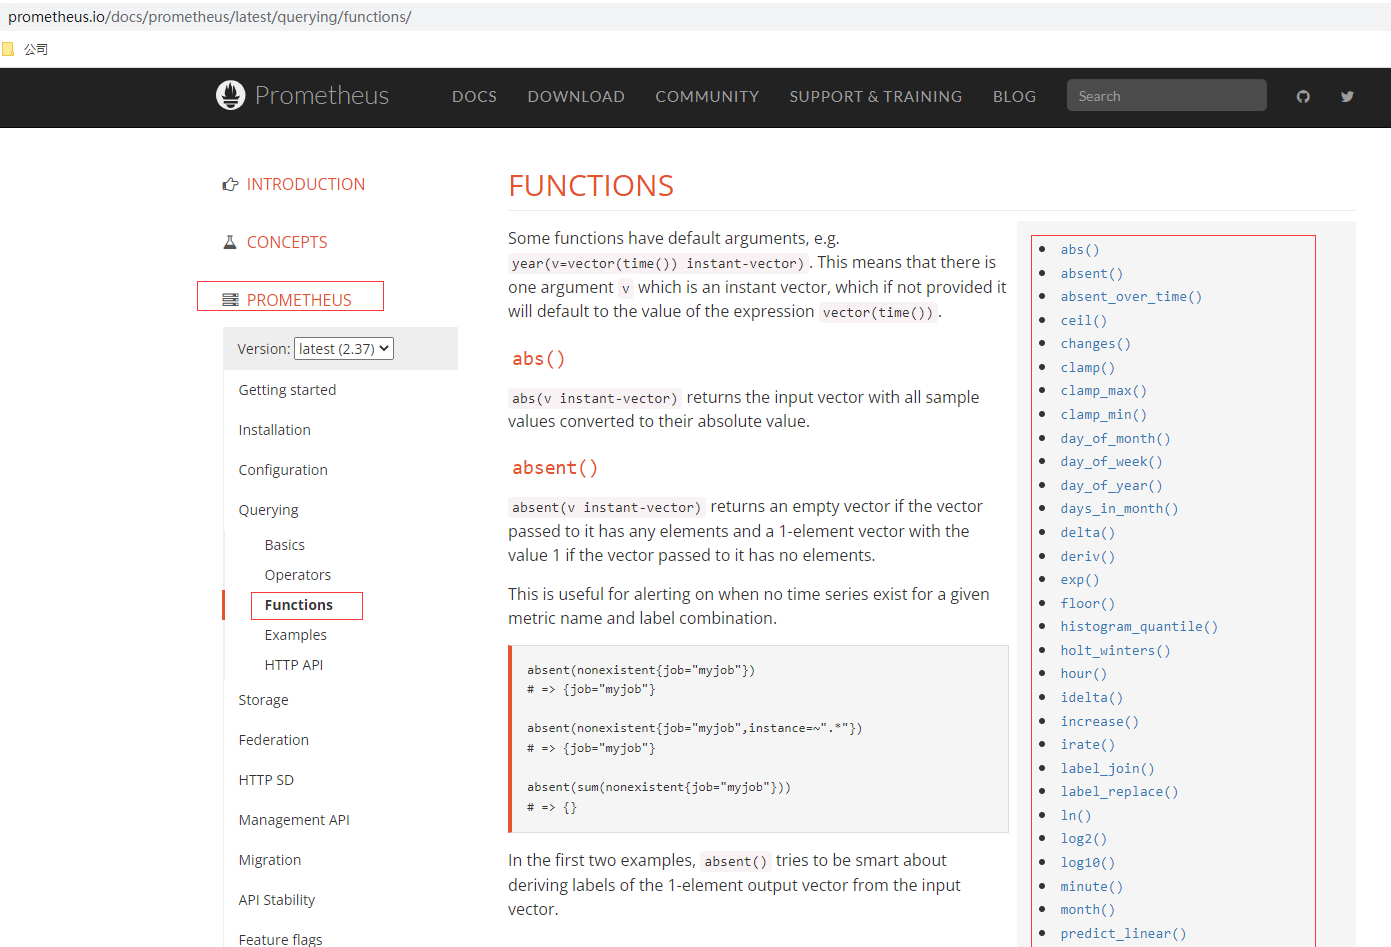
Task: Open the CONCEPTS sidebar section
Action: 287,242
